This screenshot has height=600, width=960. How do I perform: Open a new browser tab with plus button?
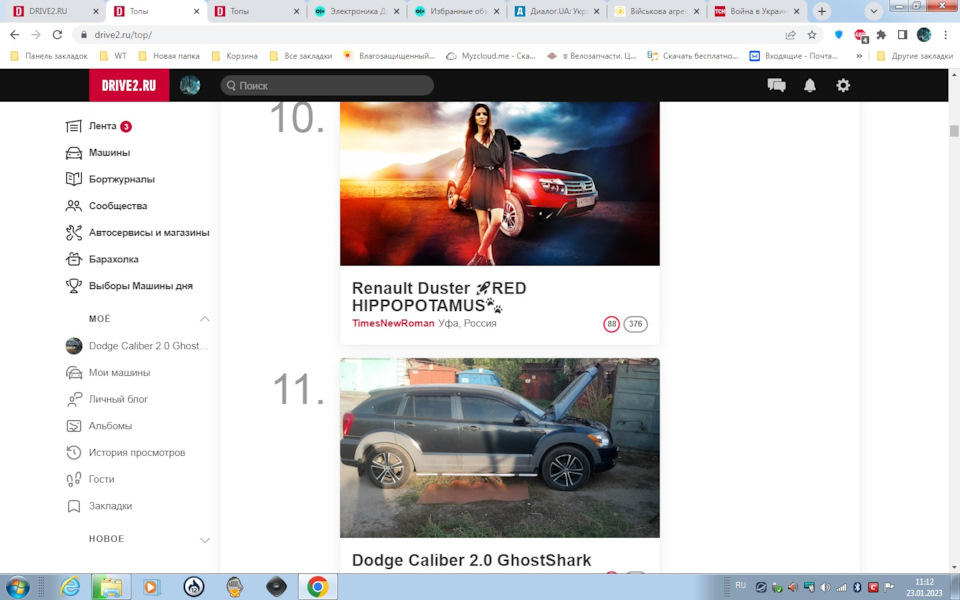pos(822,11)
